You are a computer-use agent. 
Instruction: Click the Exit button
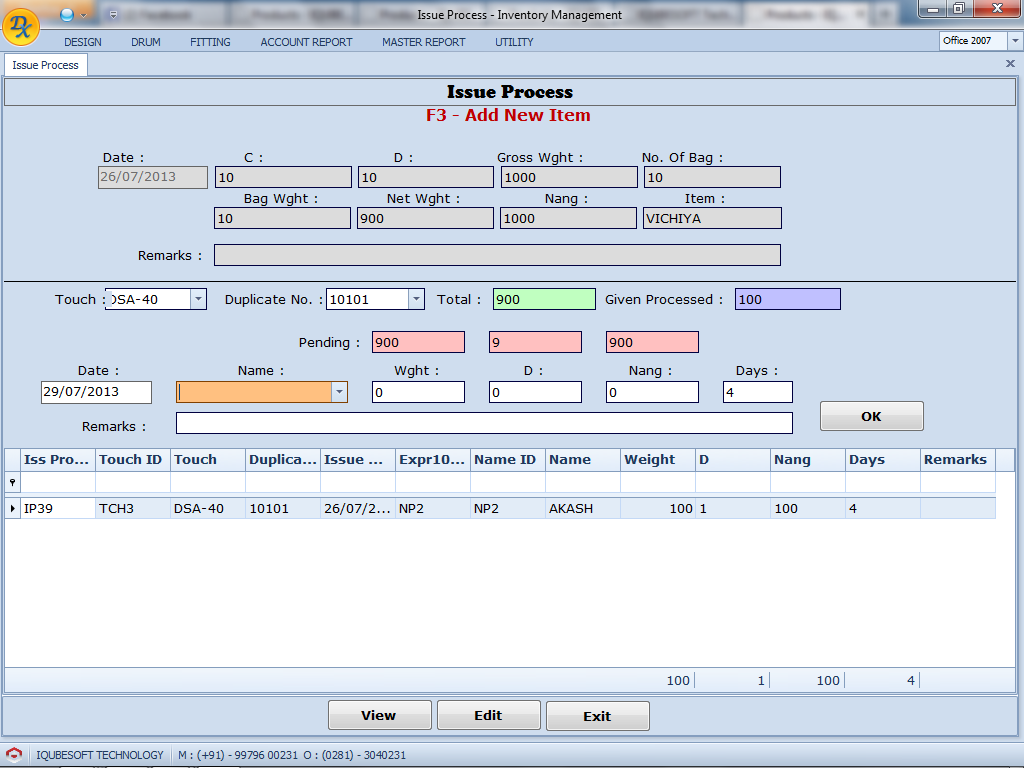tap(597, 716)
